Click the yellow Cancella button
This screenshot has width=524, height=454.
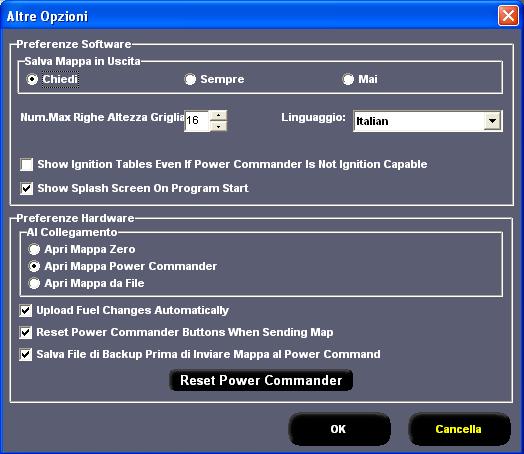coord(459,429)
